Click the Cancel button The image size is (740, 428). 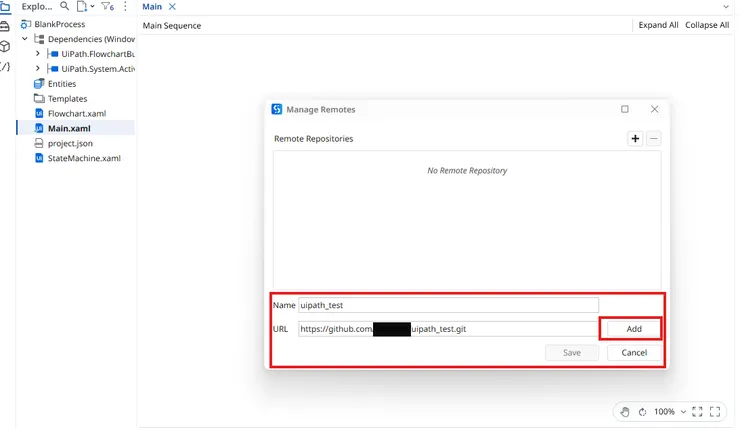(634, 352)
